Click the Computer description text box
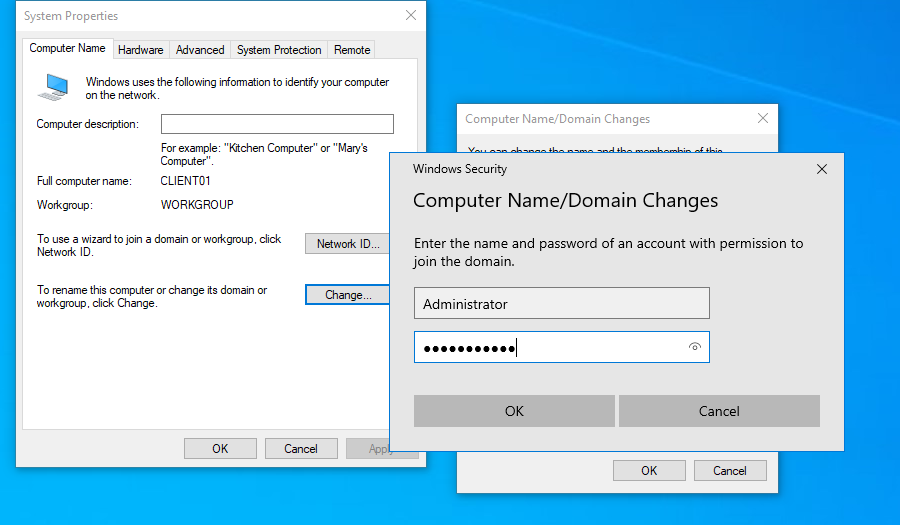Viewport: 900px width, 525px height. coord(277,124)
